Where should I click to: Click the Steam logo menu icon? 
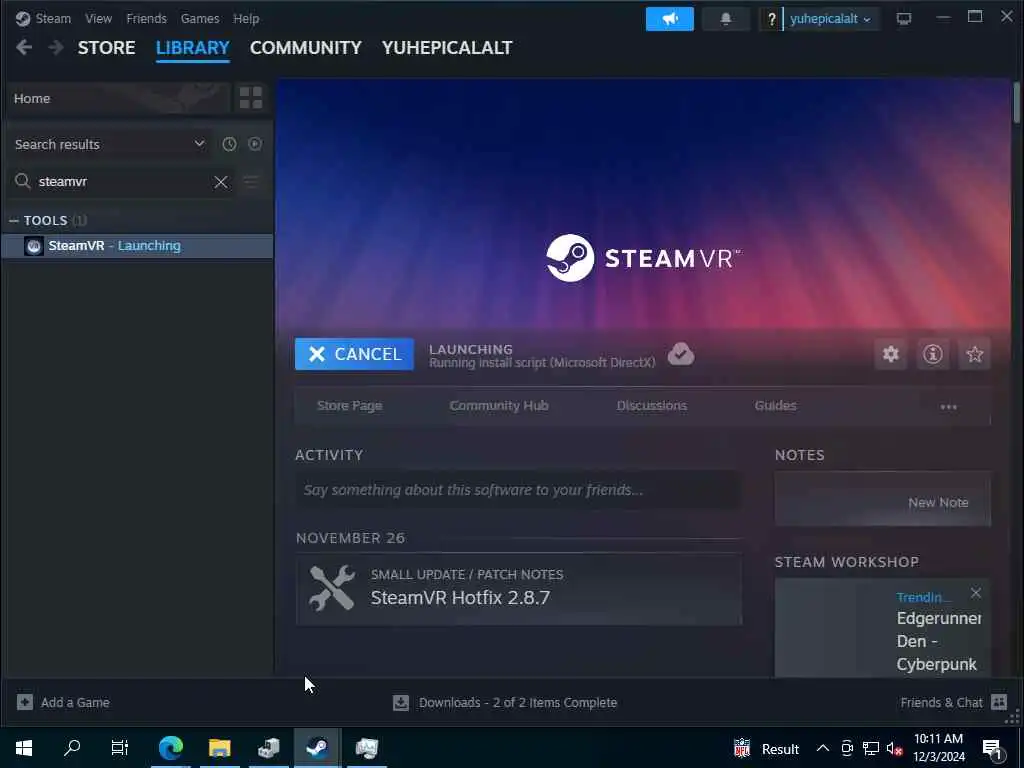point(23,18)
